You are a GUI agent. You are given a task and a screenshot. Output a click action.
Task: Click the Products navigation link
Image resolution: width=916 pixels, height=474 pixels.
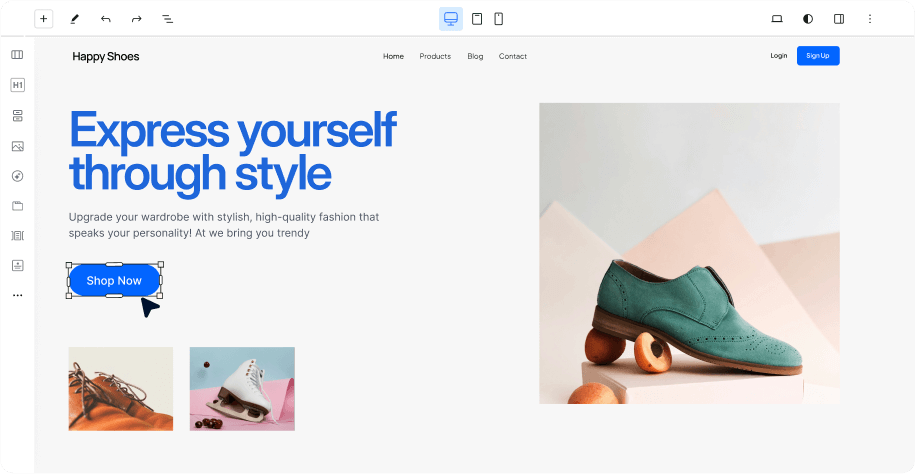click(435, 56)
